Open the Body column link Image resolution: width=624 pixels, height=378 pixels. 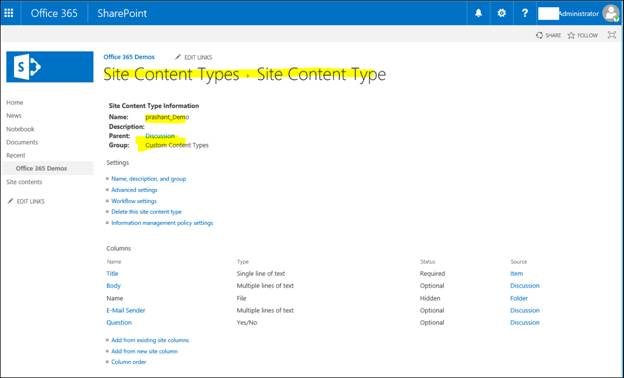(113, 286)
